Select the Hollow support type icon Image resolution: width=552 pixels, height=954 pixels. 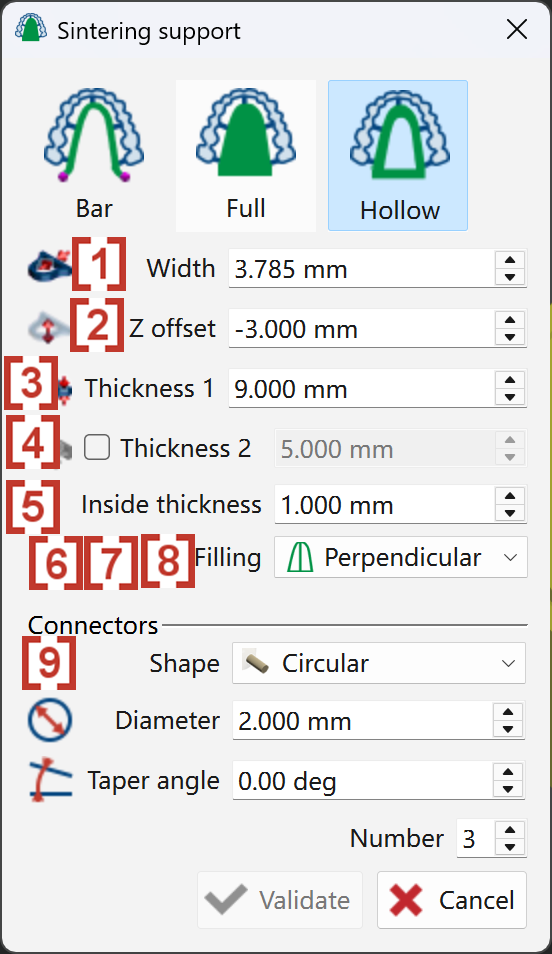[x=398, y=155]
